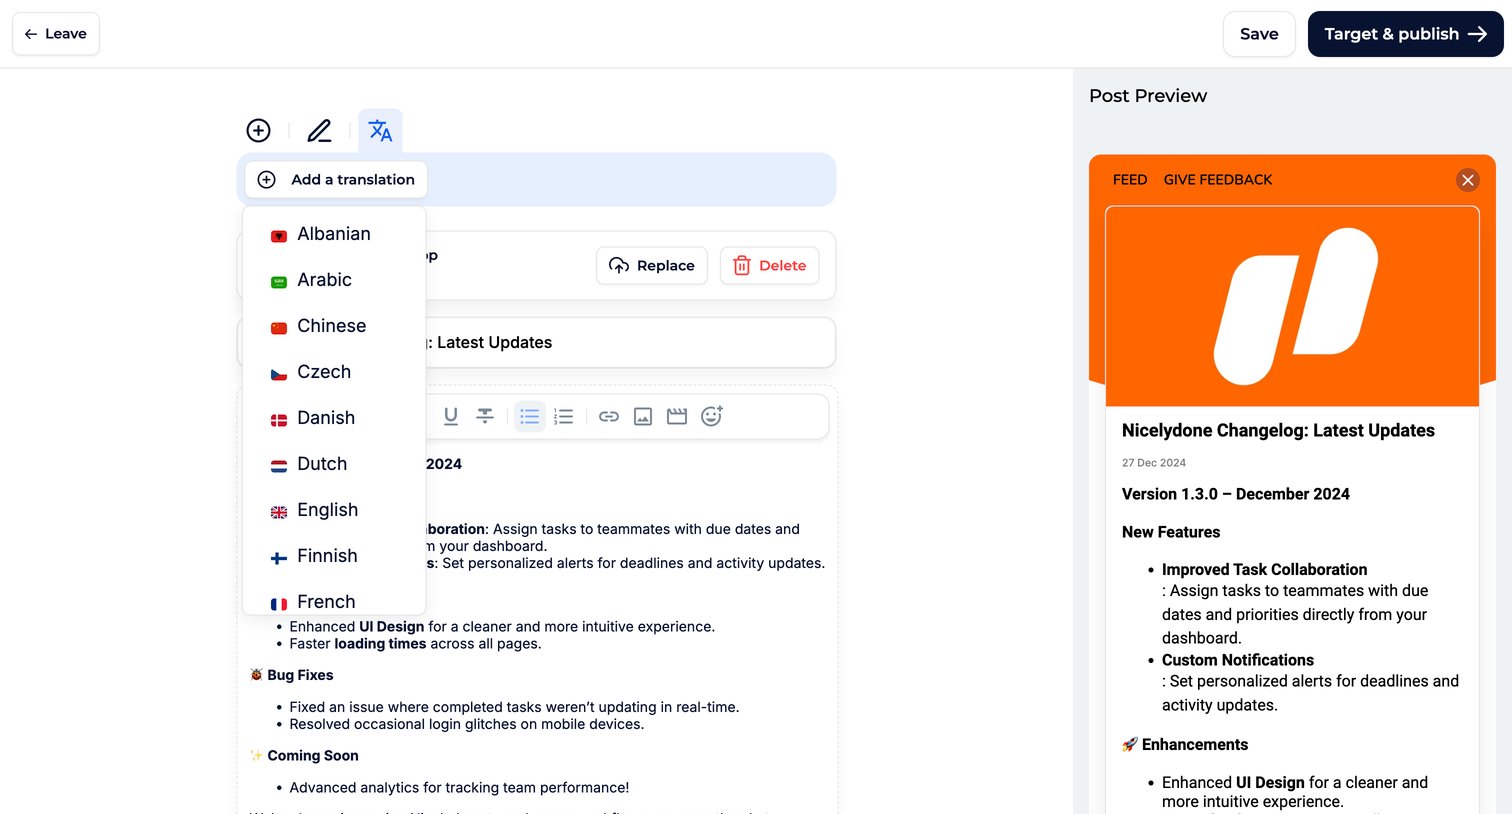Click the Post Preview panel heading
The image size is (1512, 814).
click(x=1148, y=96)
